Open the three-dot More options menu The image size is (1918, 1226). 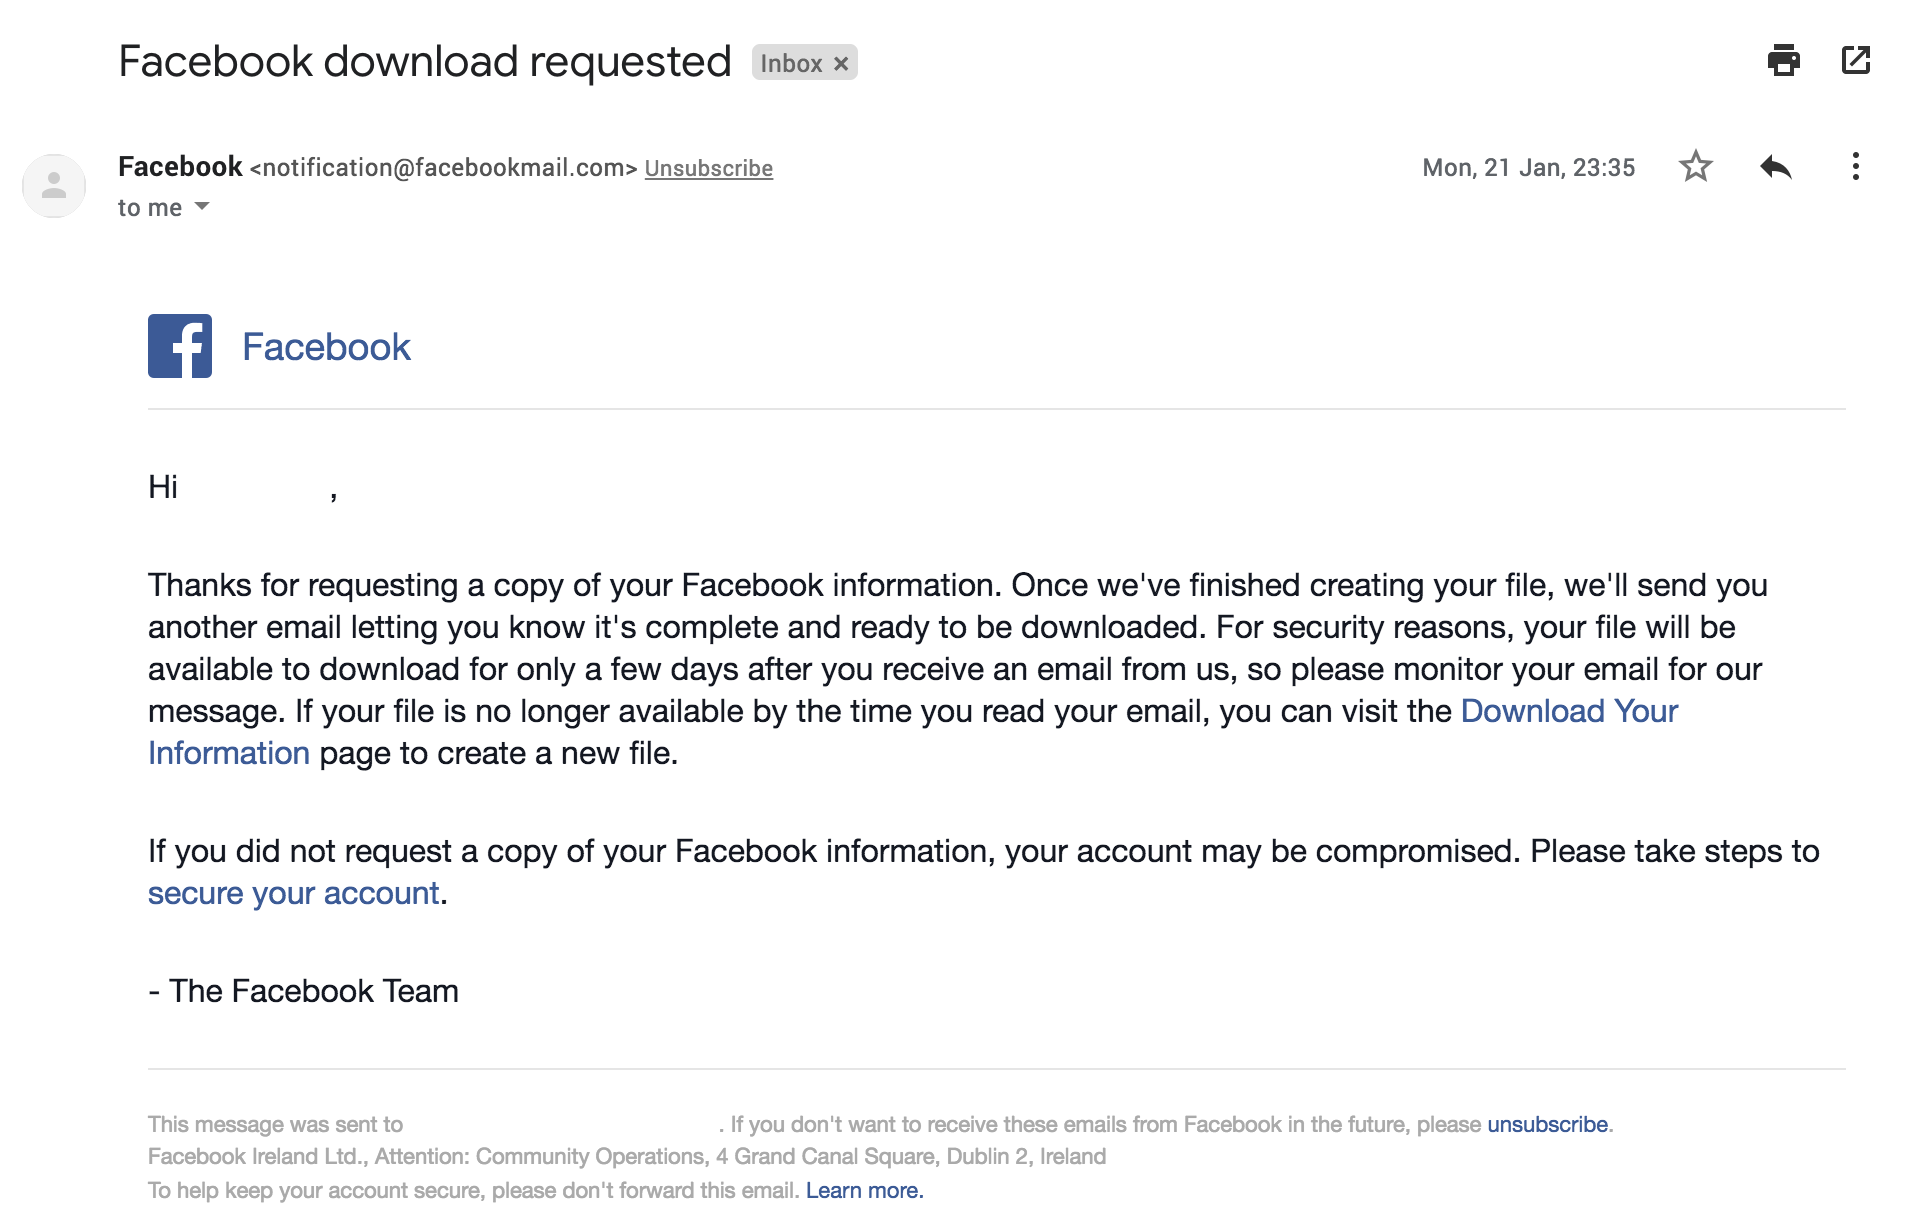[1856, 166]
